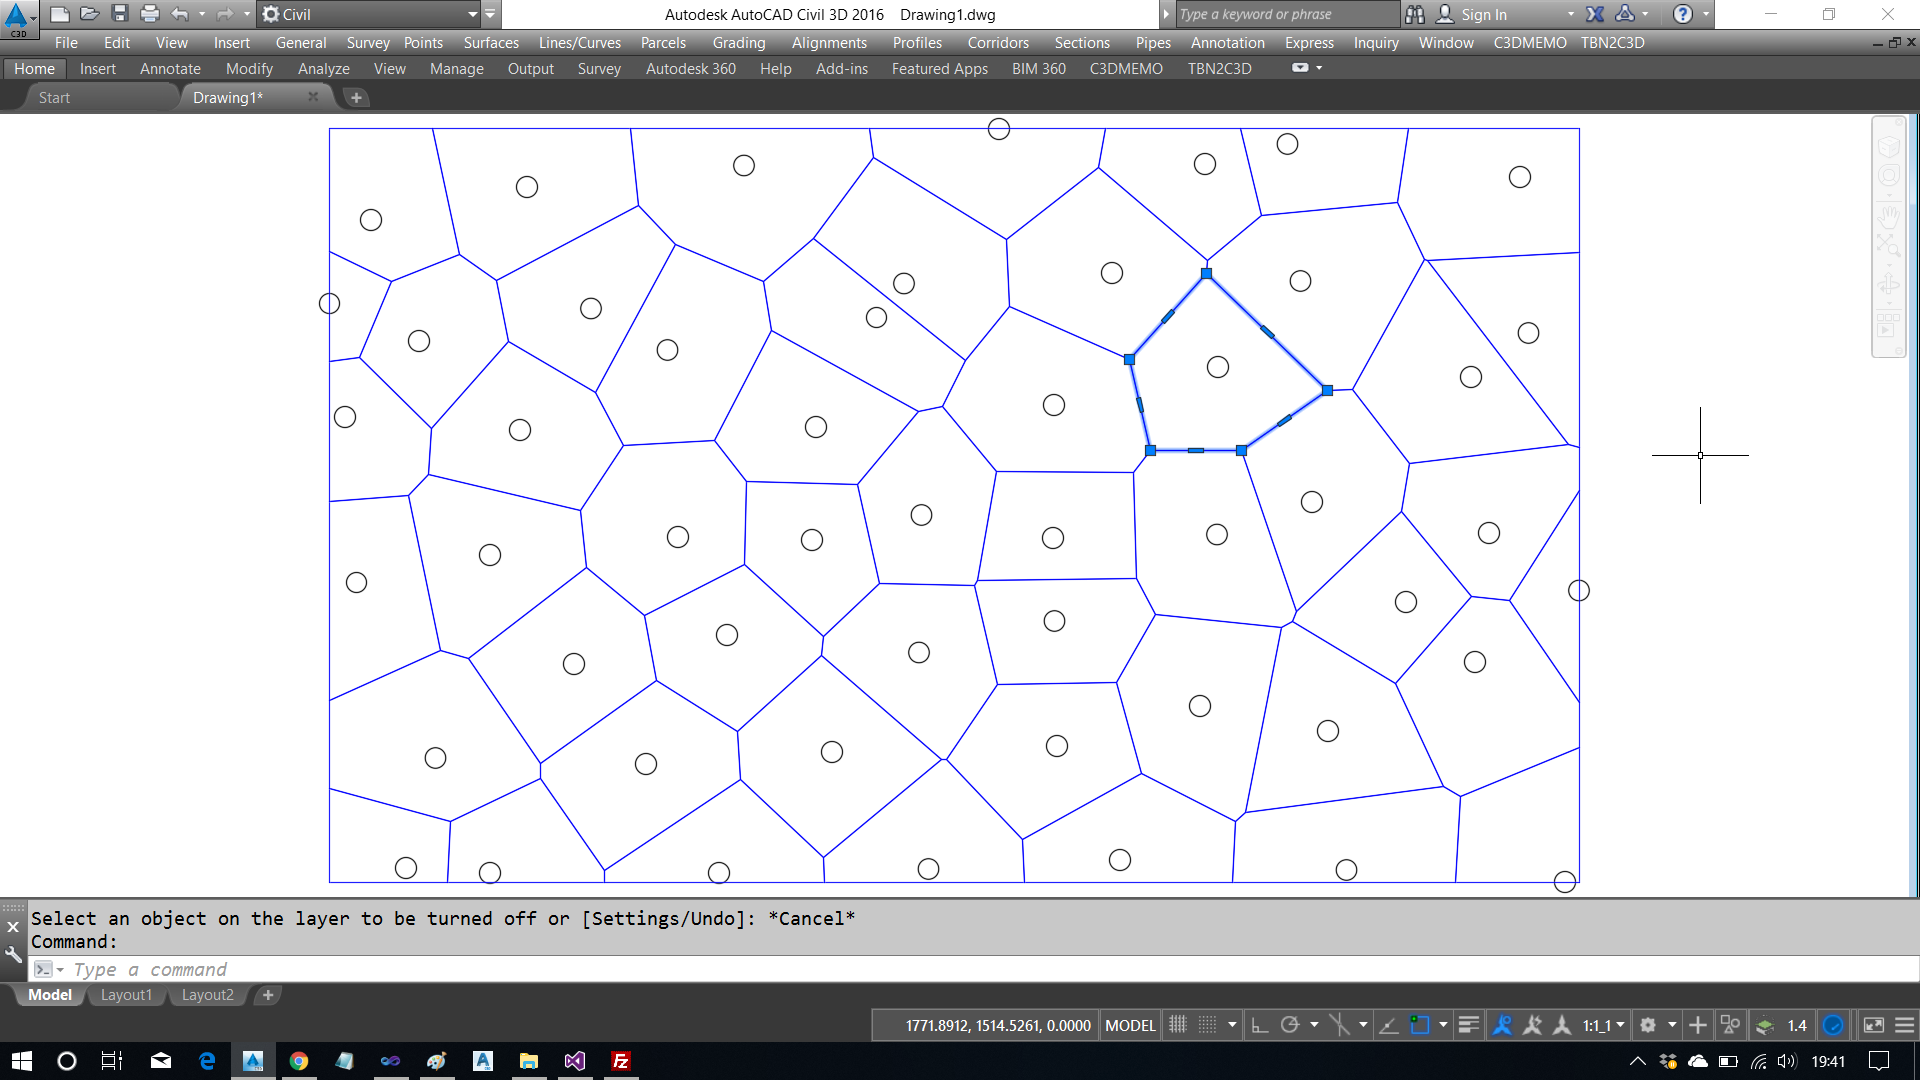This screenshot has width=1920, height=1080.
Task: Click the Undo arrow icon
Action: tap(180, 14)
